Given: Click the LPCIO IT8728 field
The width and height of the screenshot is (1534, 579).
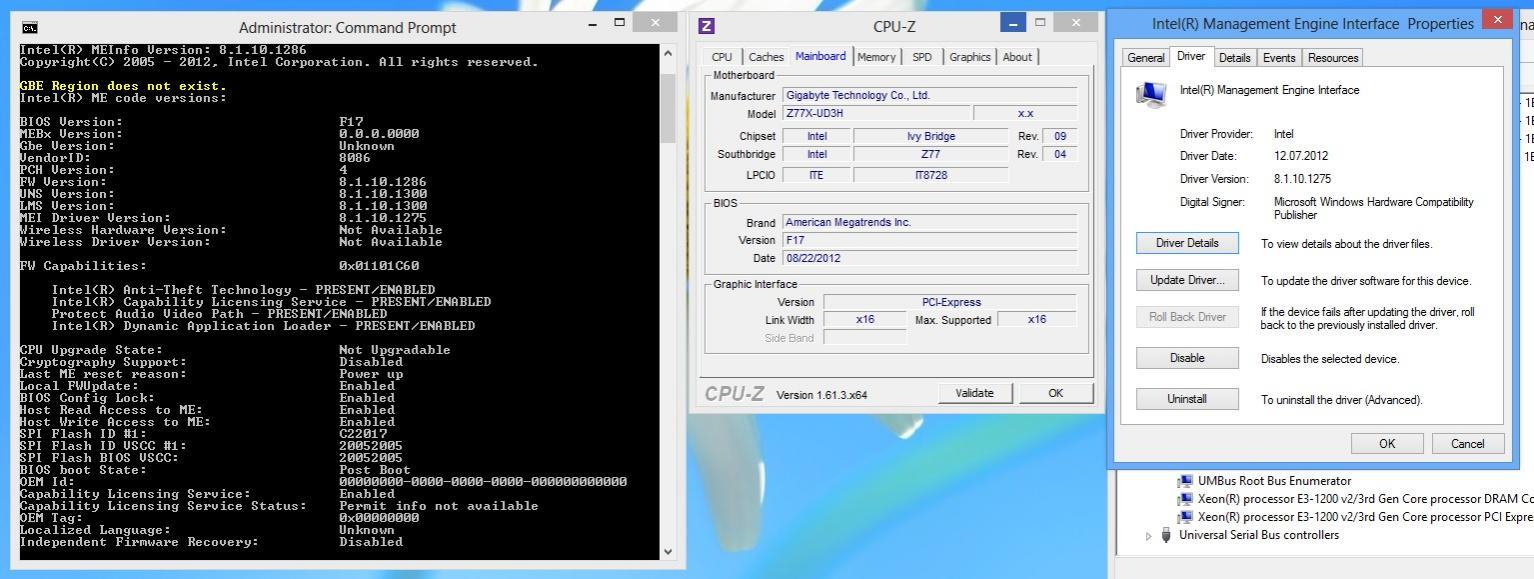Looking at the screenshot, I should point(931,175).
